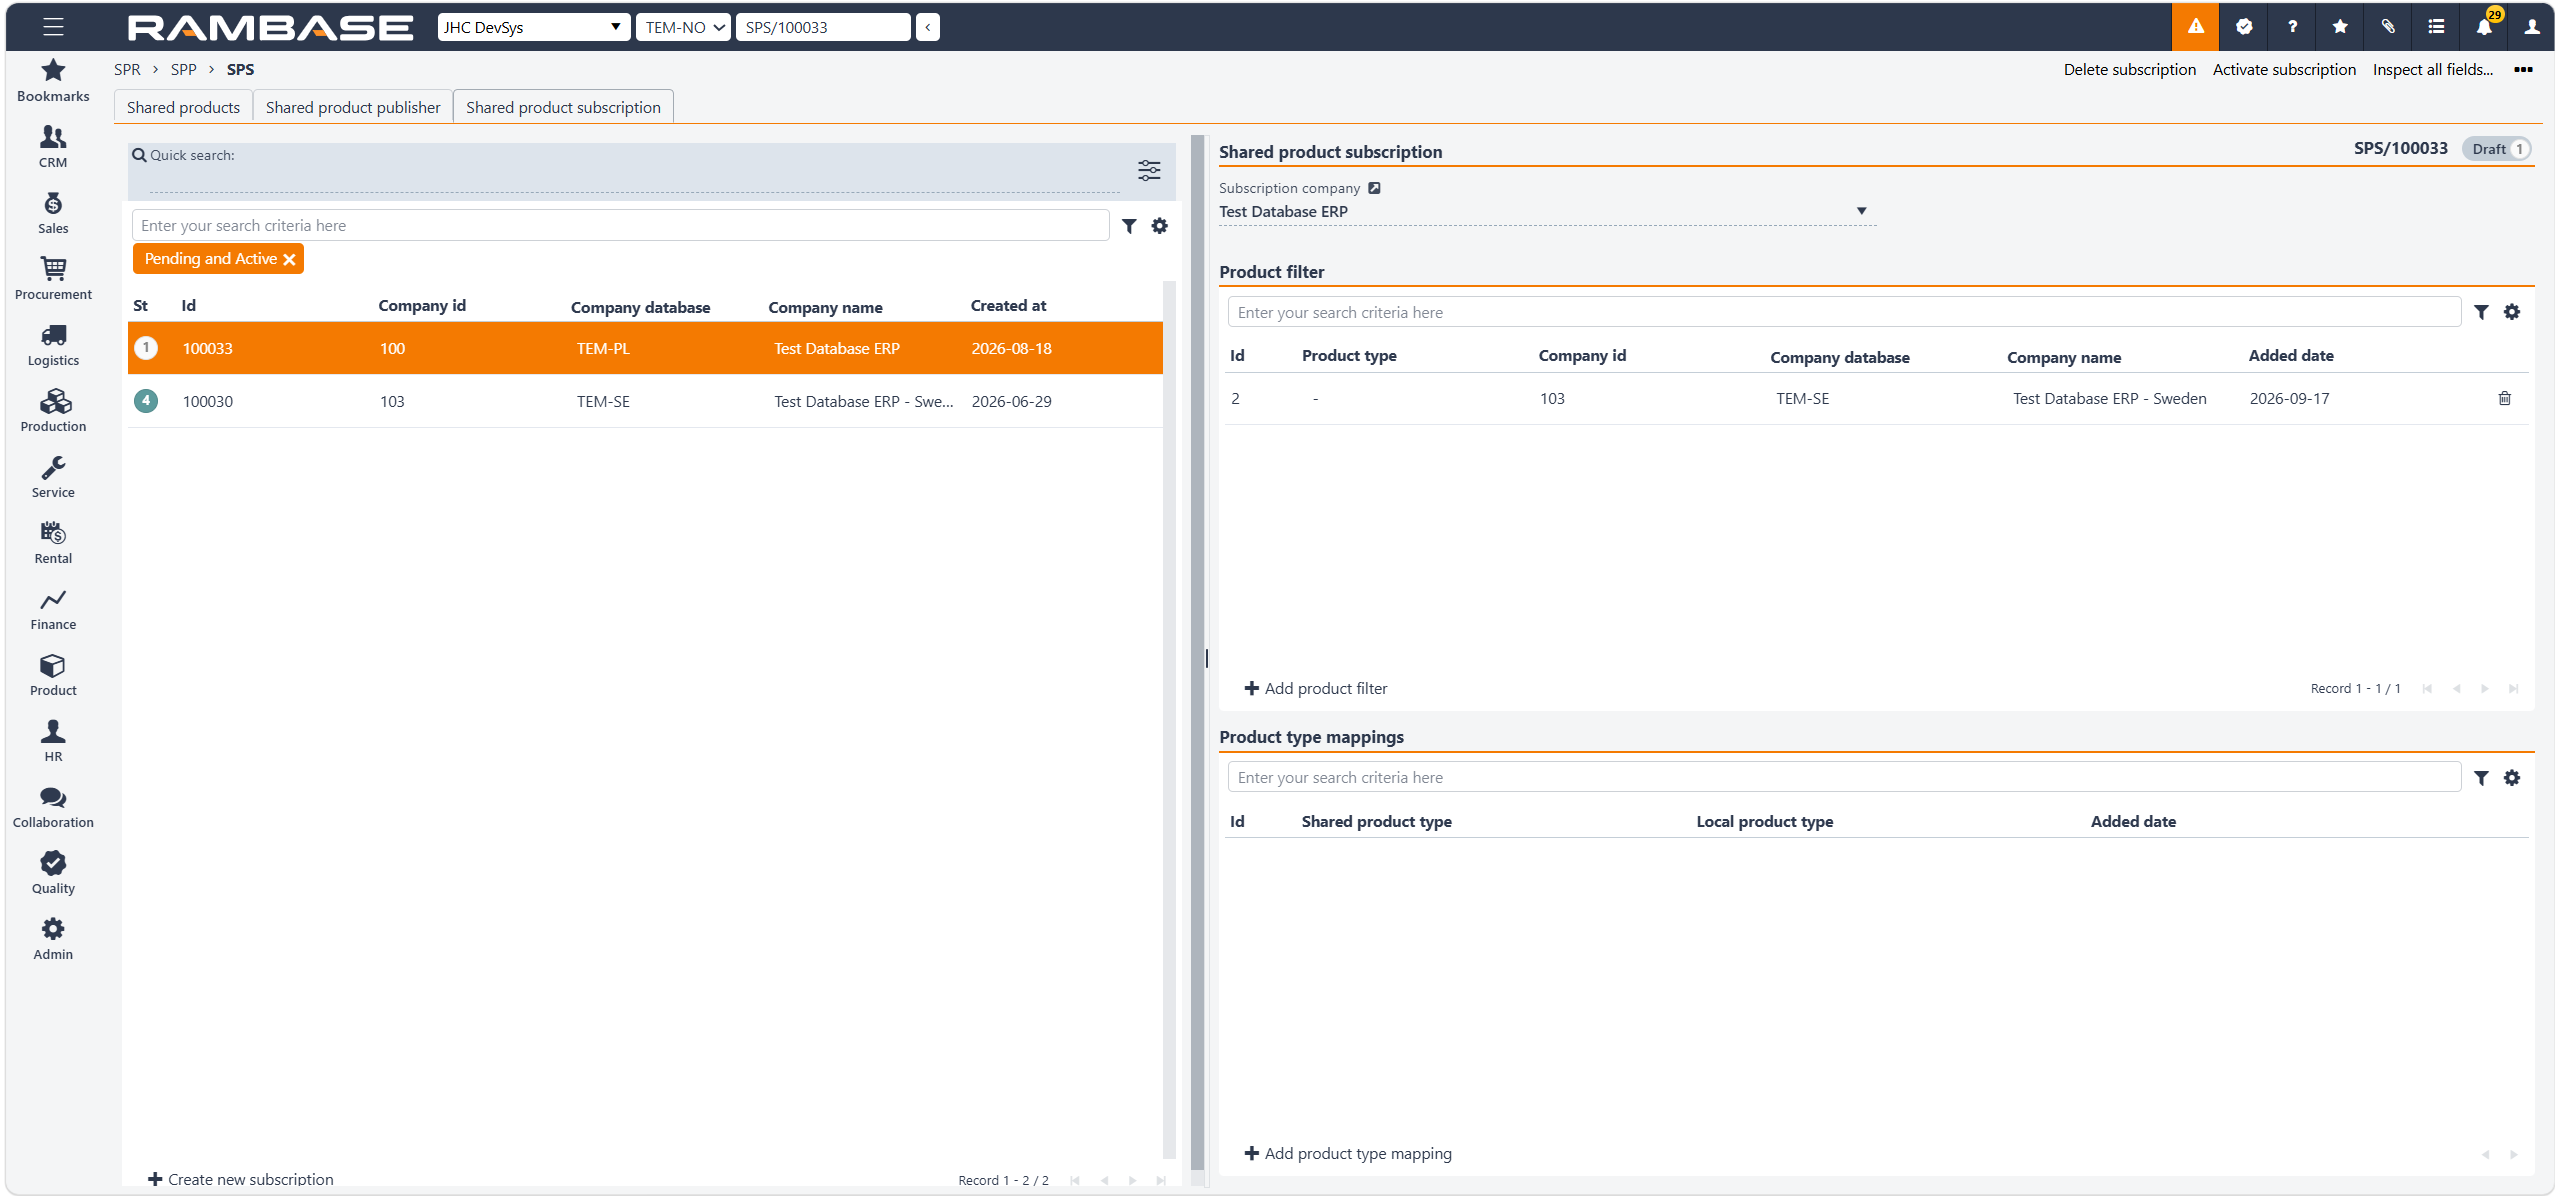Open the three-dot more actions menu
2560x1200 pixels.
pos(2524,69)
